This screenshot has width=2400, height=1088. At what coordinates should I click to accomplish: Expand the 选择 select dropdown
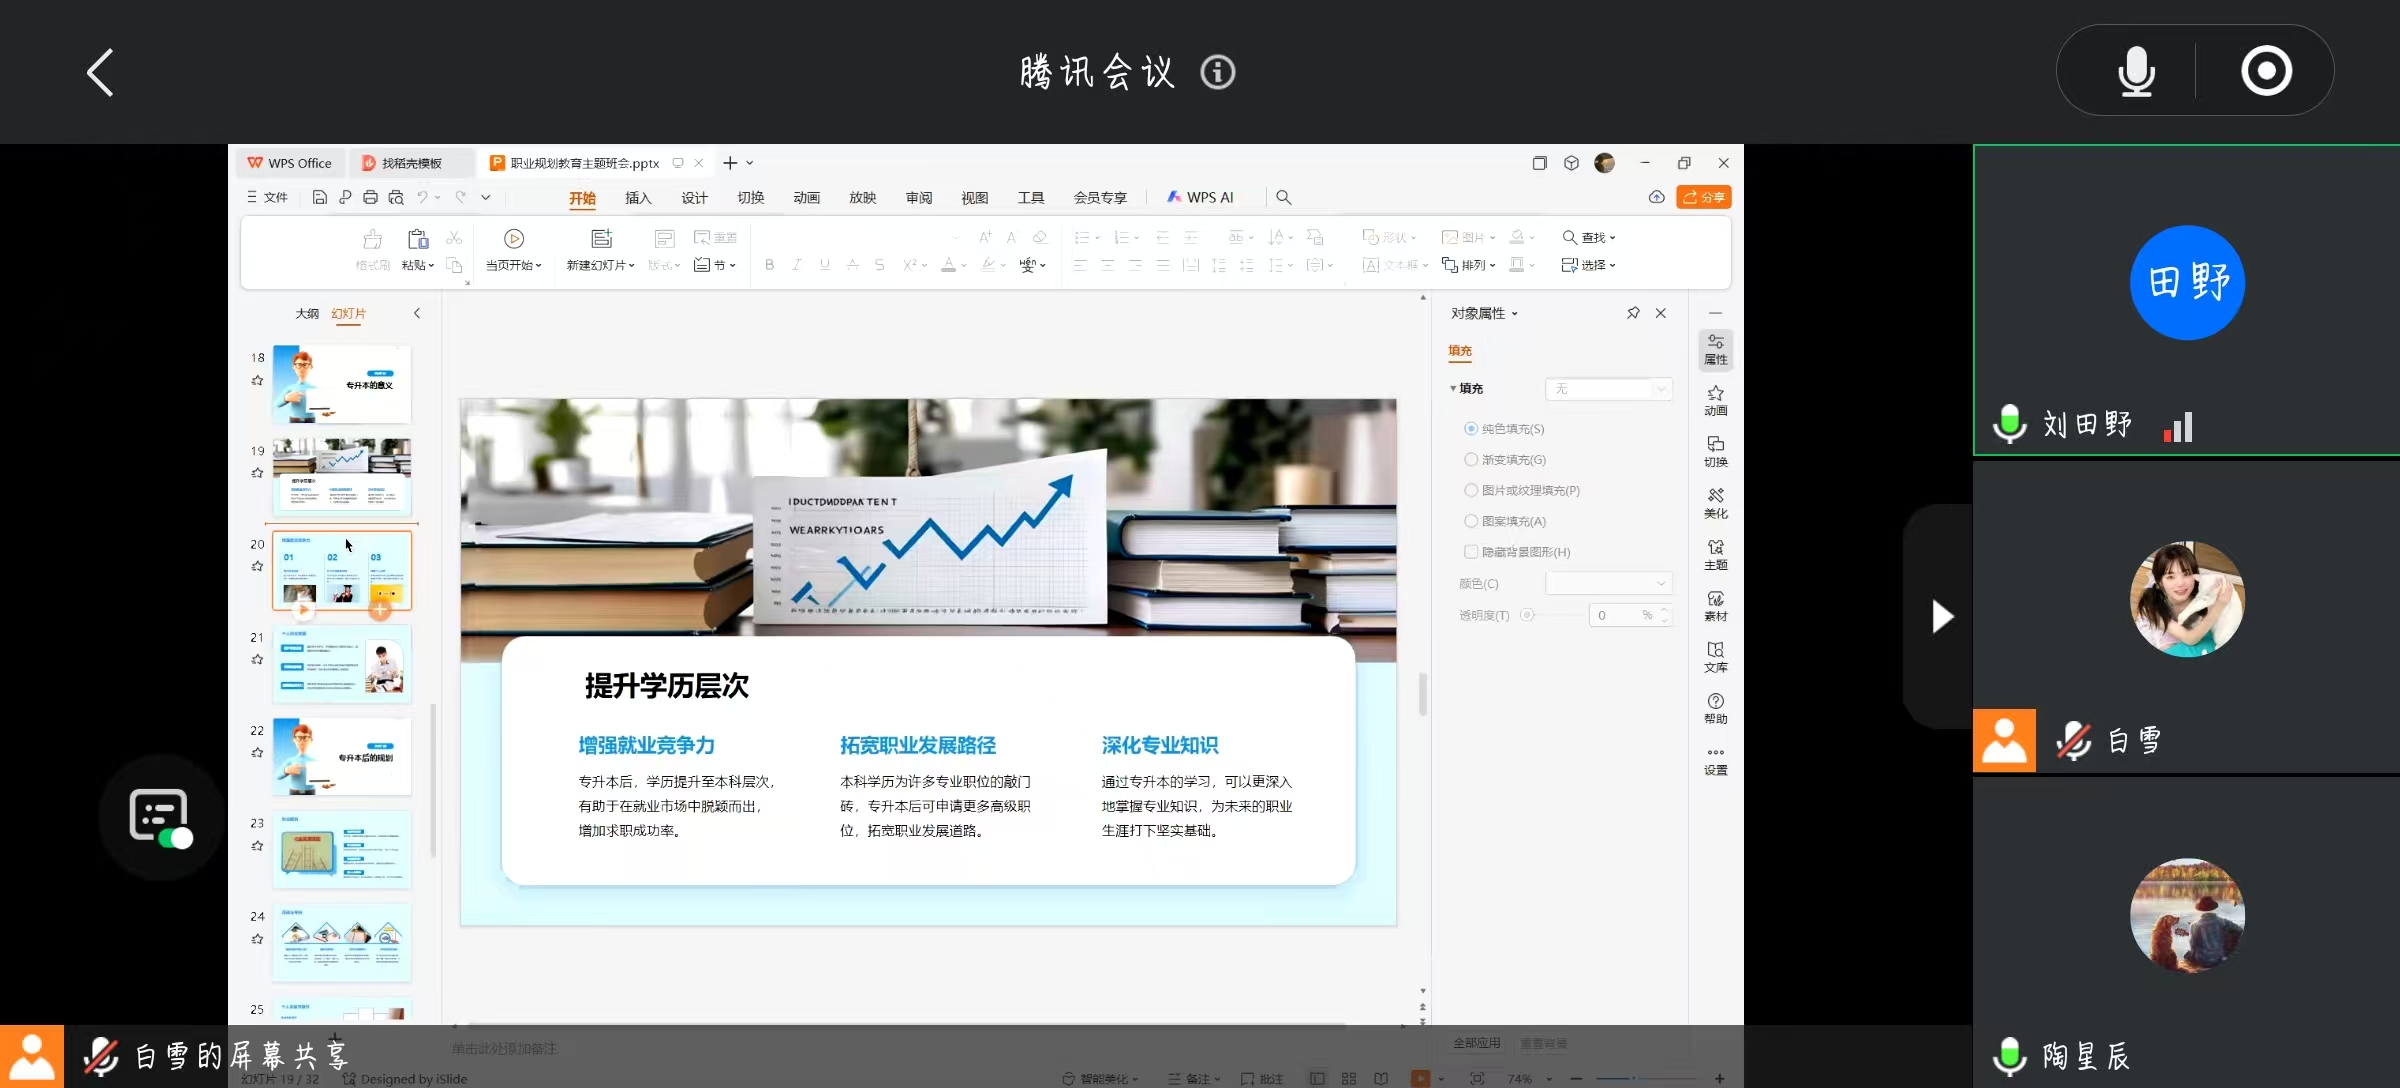1612,266
